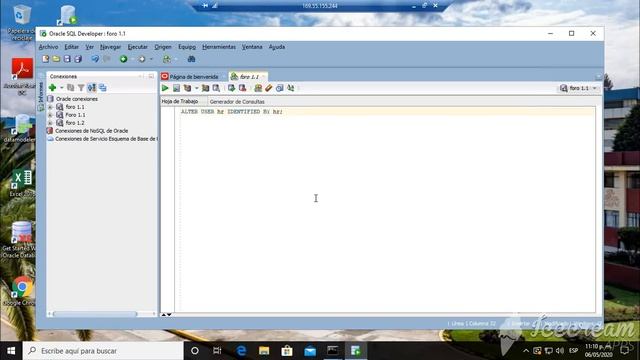This screenshot has width=640, height=360.
Task: Click the binoculars Find DB Object icon
Action: (191, 59)
